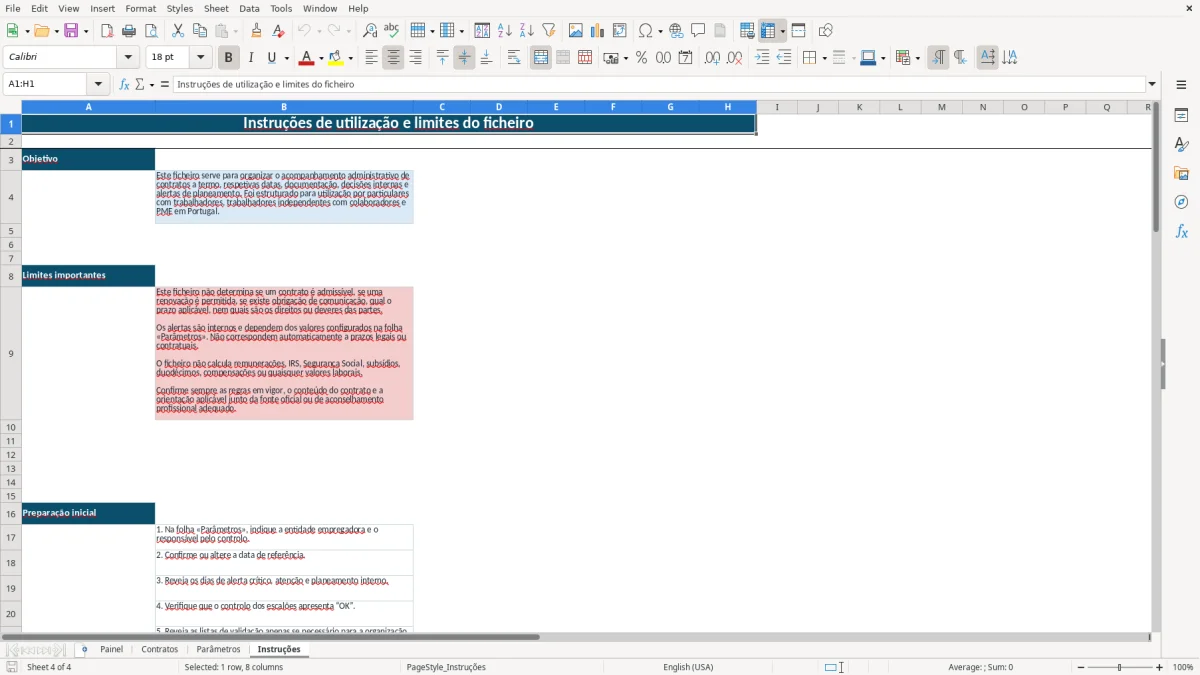1200x675 pixels.
Task: Click the horizontal scrollbar
Action: (270, 637)
